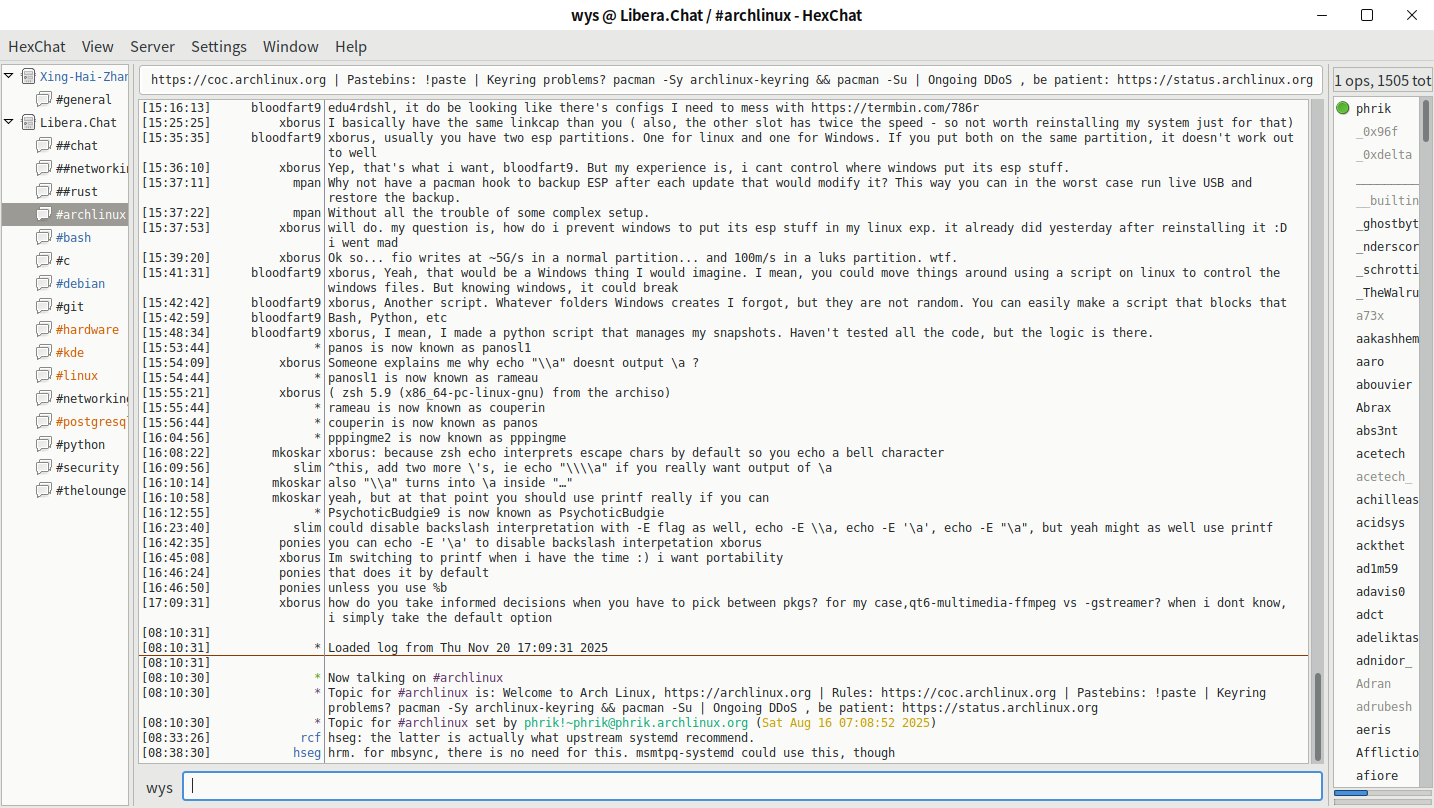Click the chat bubble icon beside #bash

pos(43,237)
